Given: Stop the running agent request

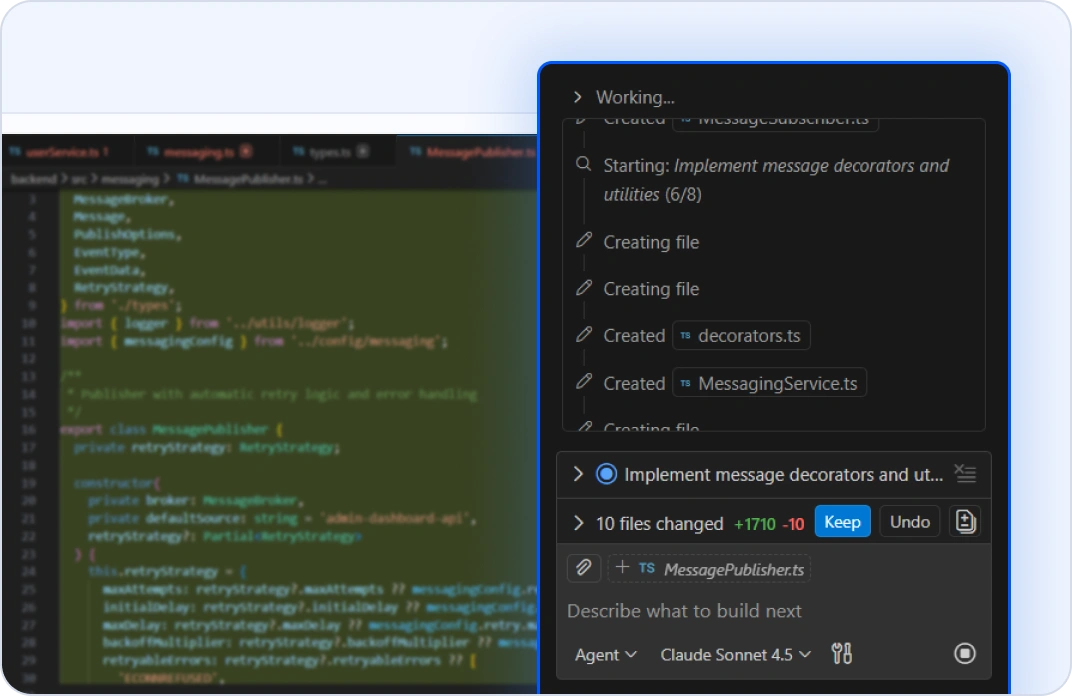Looking at the screenshot, I should coord(964,653).
